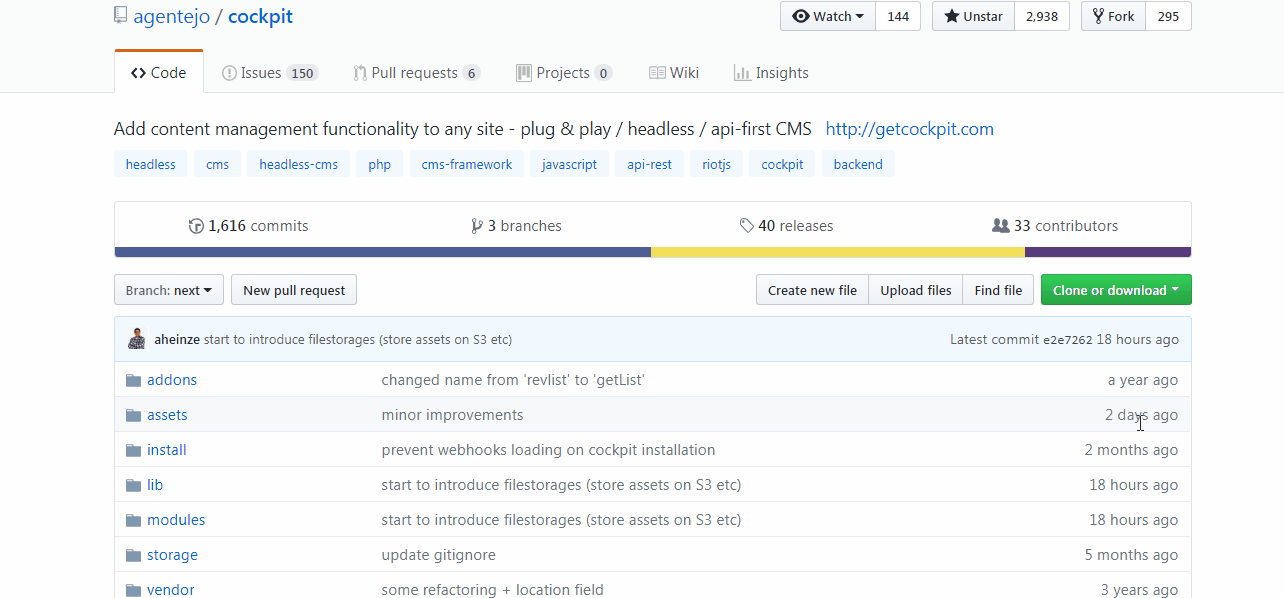View the 295 forks count
Image resolution: width=1284 pixels, height=598 pixels.
[x=1168, y=16]
